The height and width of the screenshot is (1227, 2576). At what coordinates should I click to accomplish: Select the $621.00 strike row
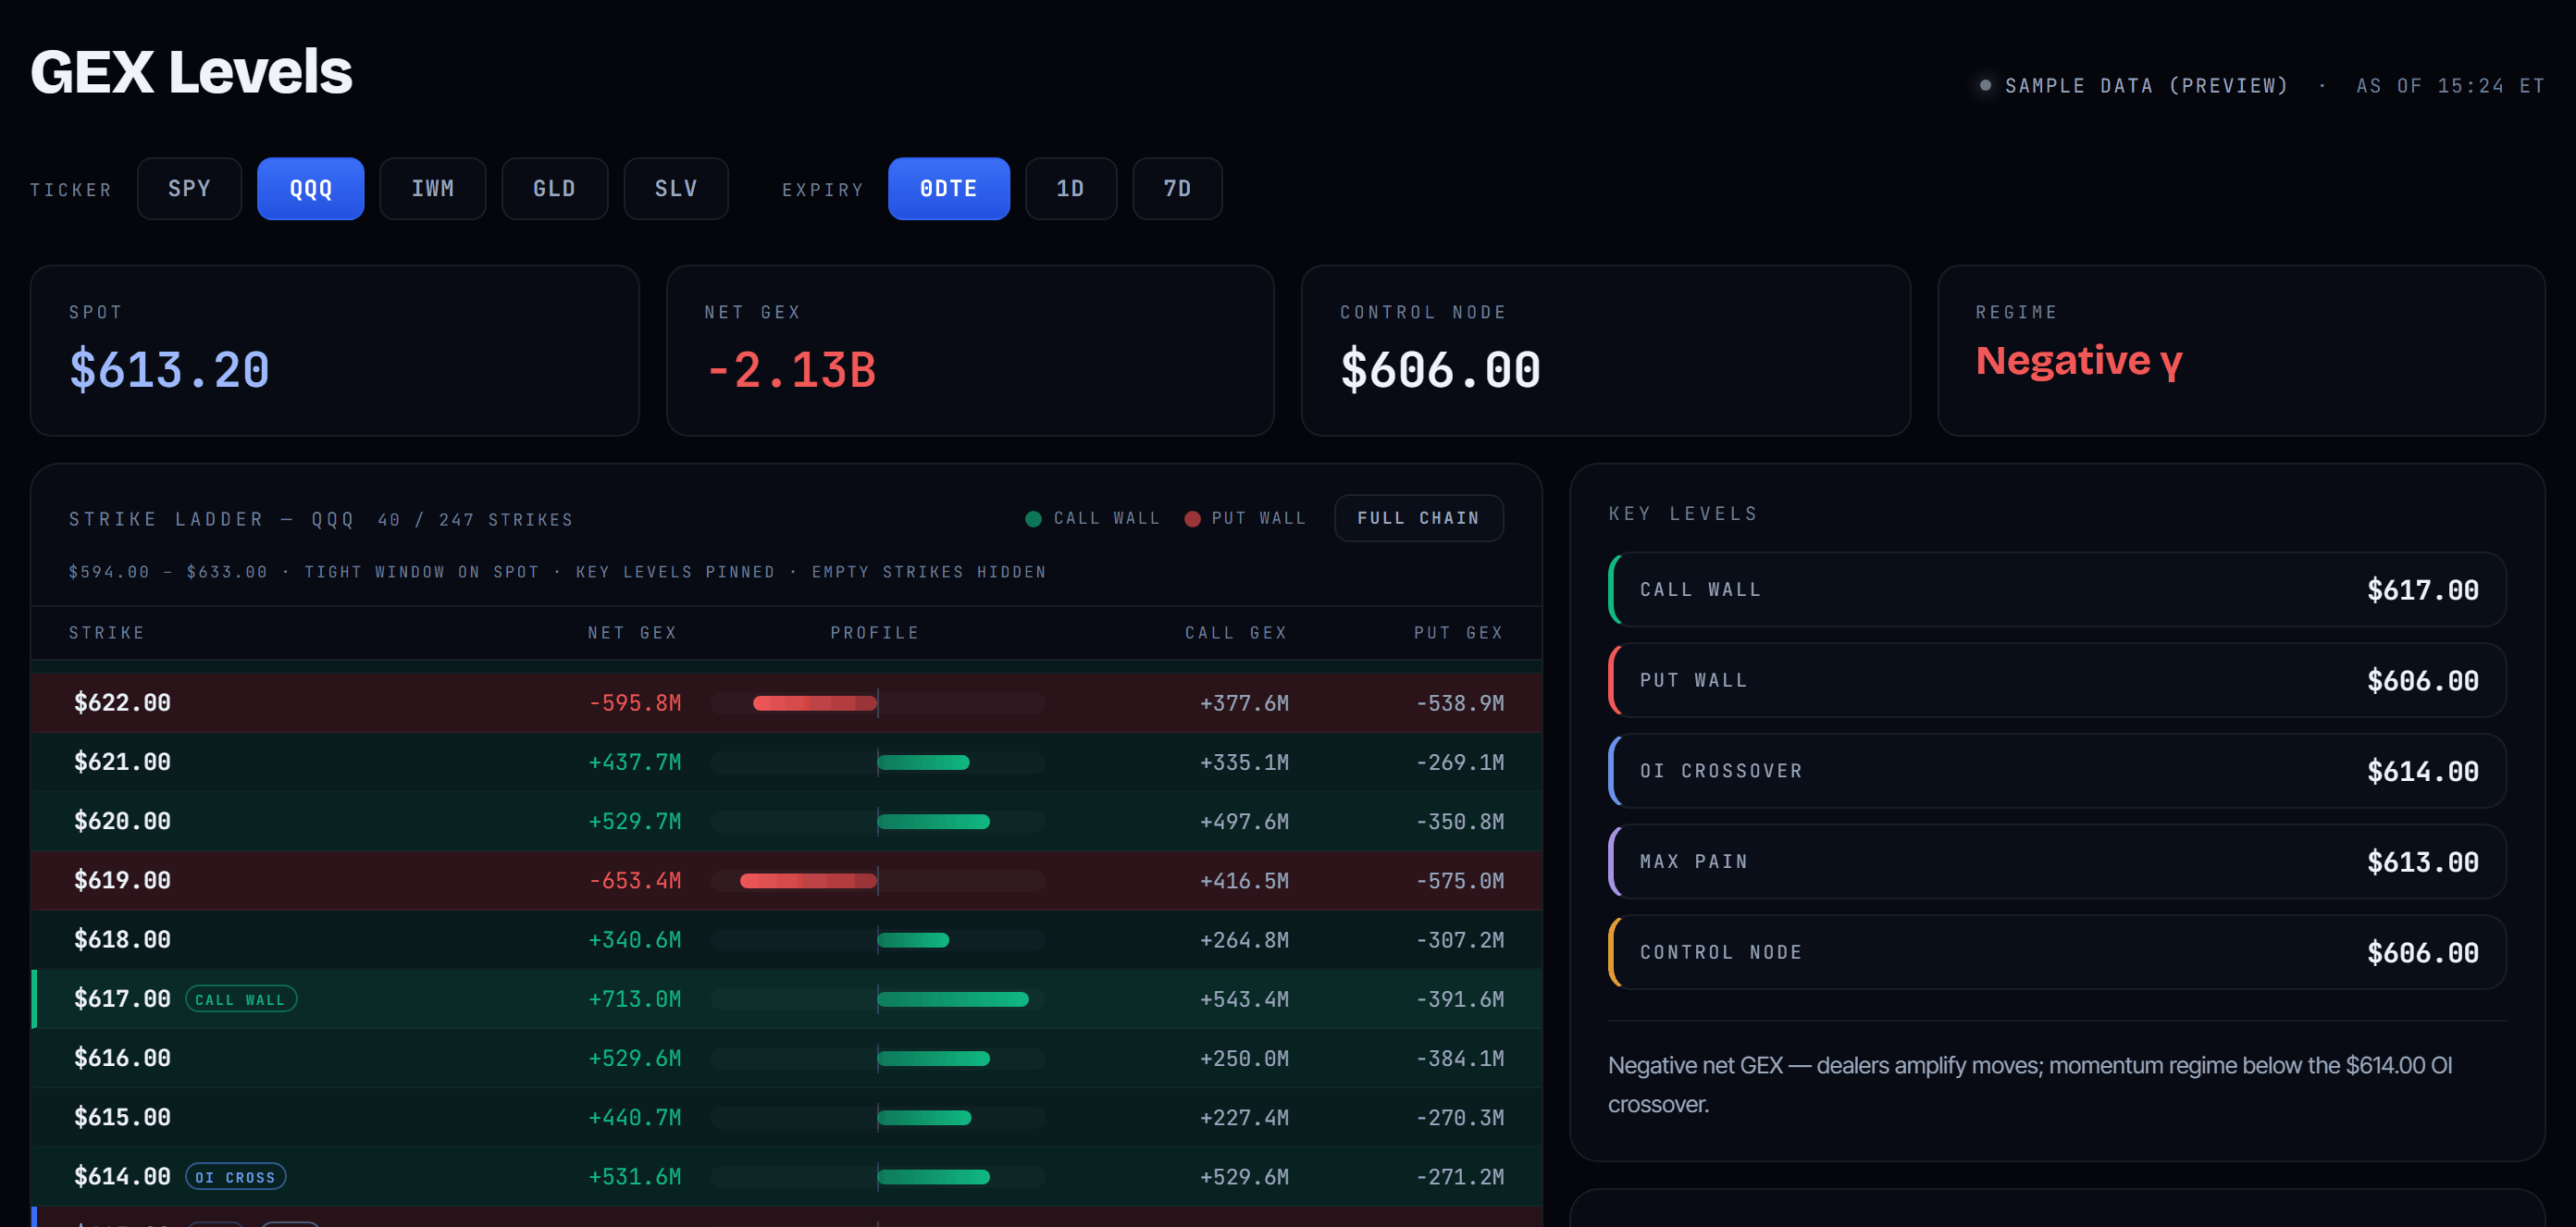coord(786,762)
